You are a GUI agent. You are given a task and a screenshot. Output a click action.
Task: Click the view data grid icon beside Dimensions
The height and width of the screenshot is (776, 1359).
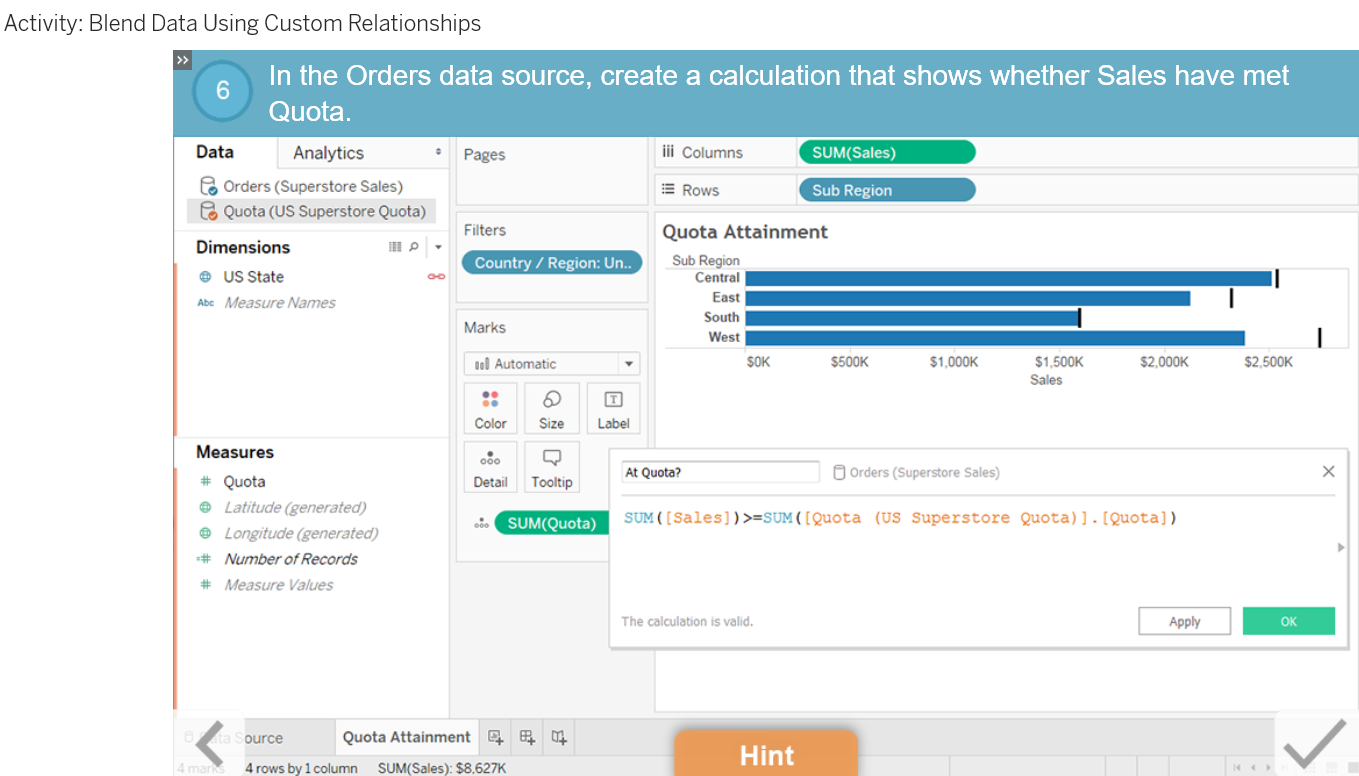(x=395, y=247)
